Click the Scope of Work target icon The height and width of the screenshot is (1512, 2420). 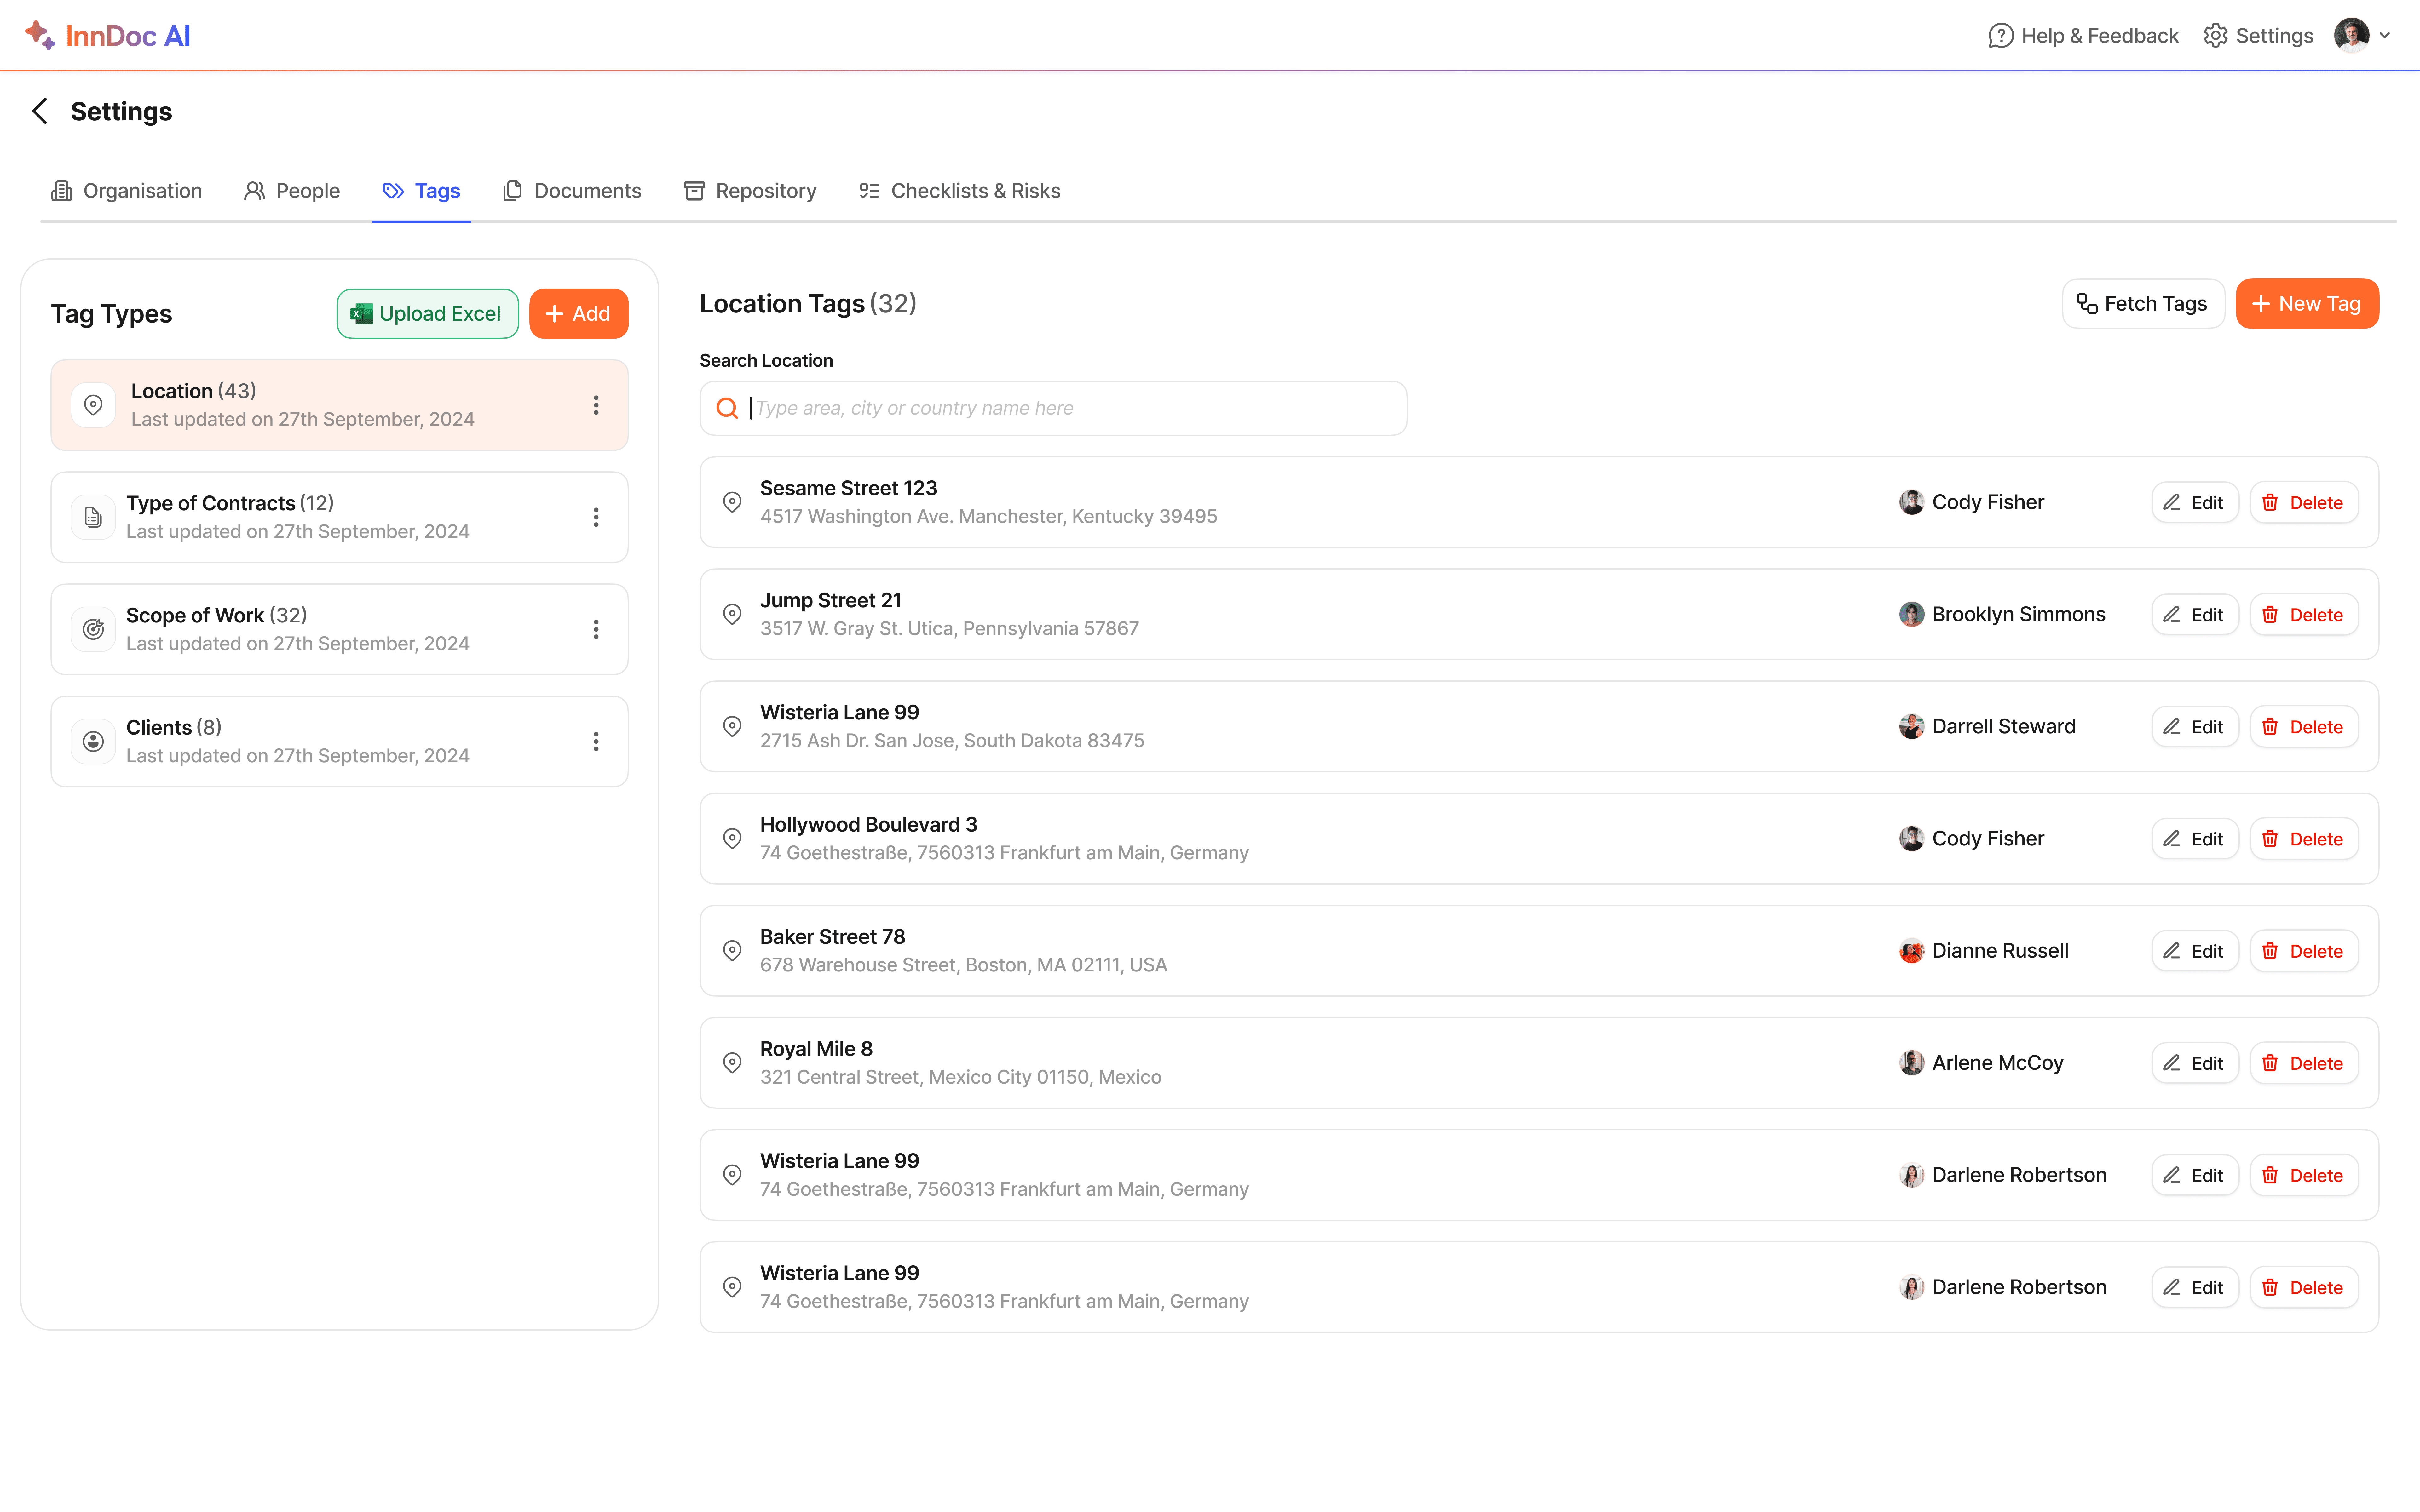click(x=93, y=629)
